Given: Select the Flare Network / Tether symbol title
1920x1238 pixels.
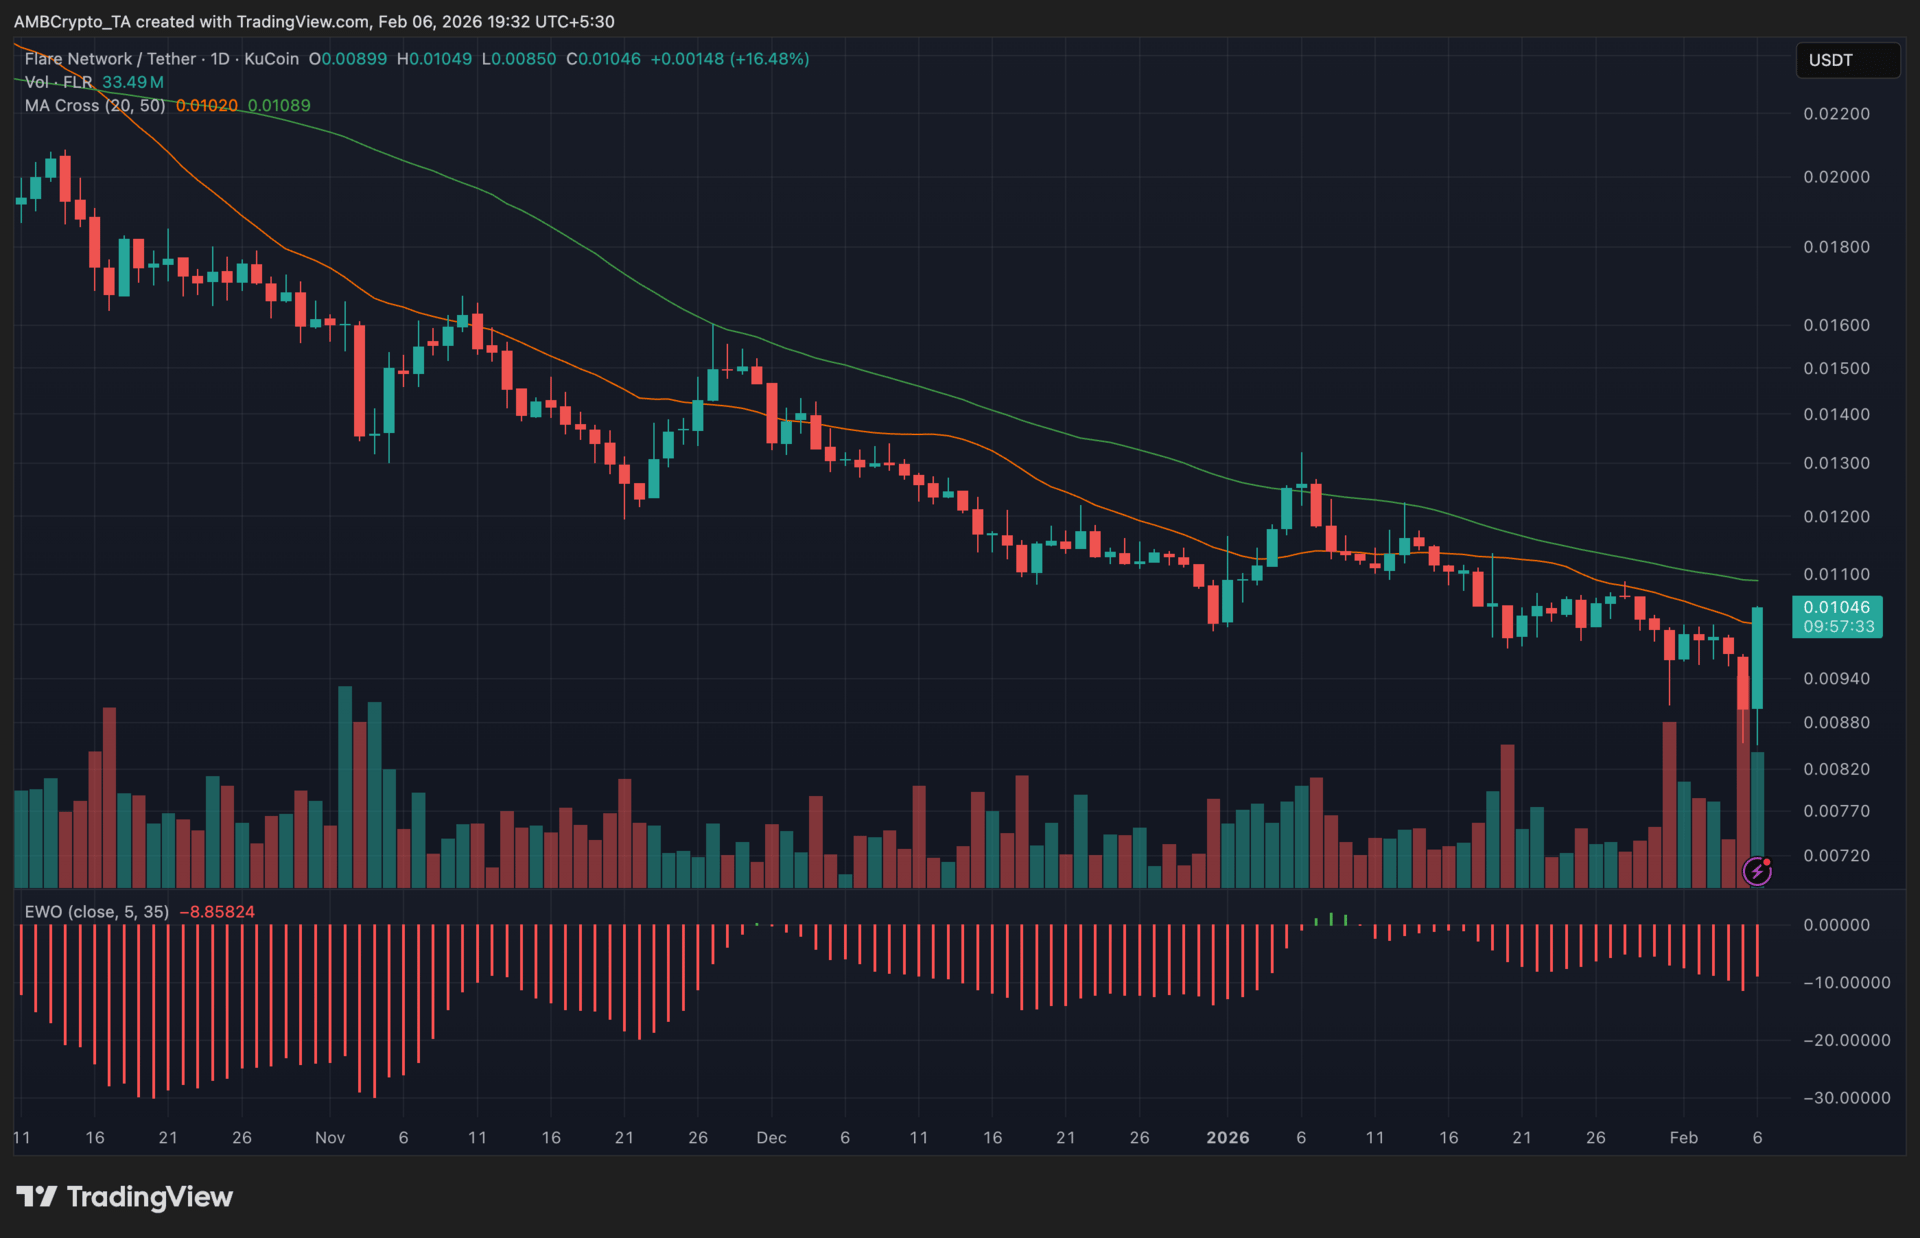Looking at the screenshot, I should 110,59.
